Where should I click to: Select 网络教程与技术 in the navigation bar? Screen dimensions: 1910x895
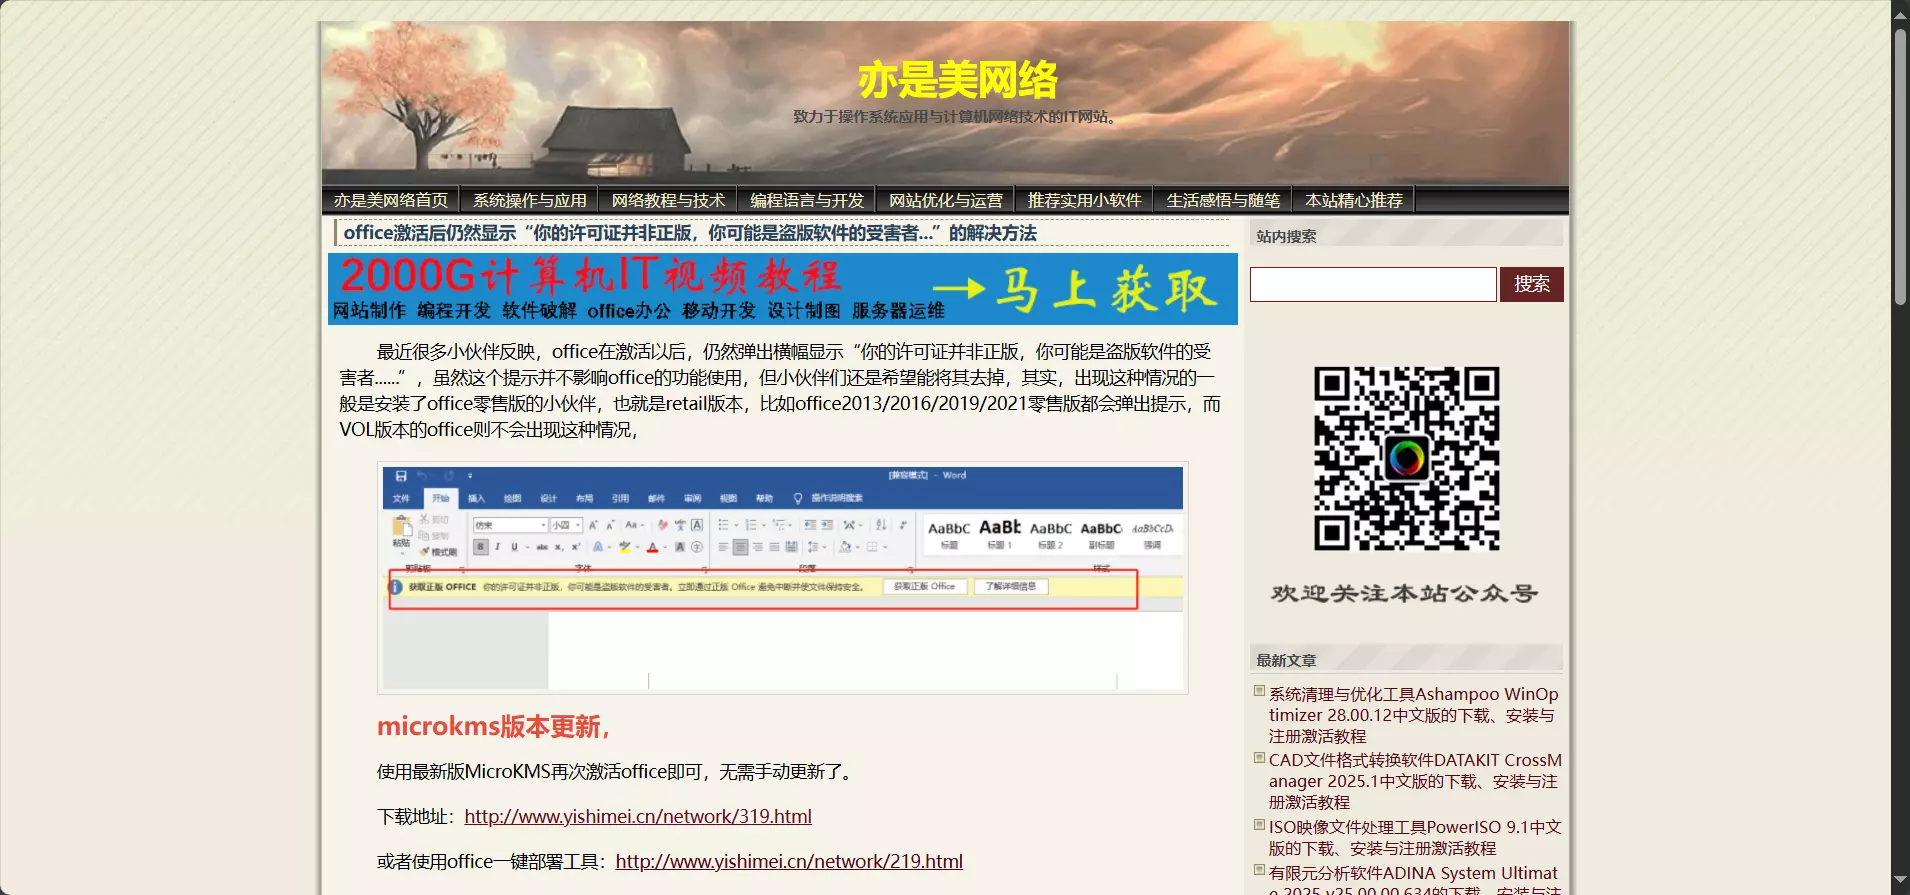pyautogui.click(x=669, y=200)
